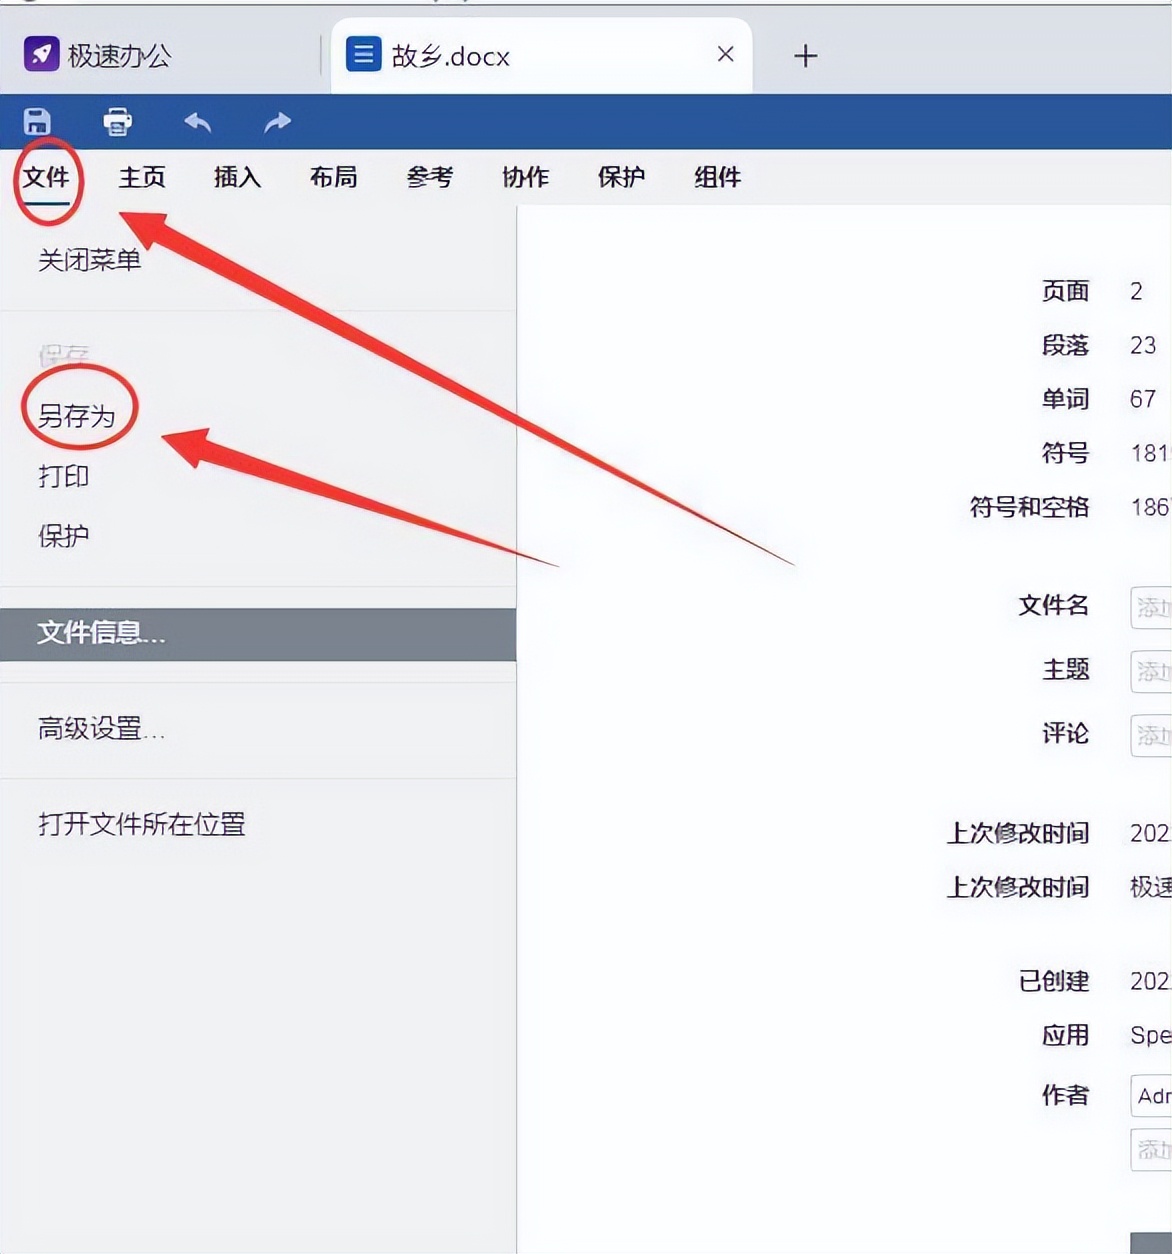Select 另存为 from the file menu
Viewport: 1172px width, 1254px height.
click(76, 409)
